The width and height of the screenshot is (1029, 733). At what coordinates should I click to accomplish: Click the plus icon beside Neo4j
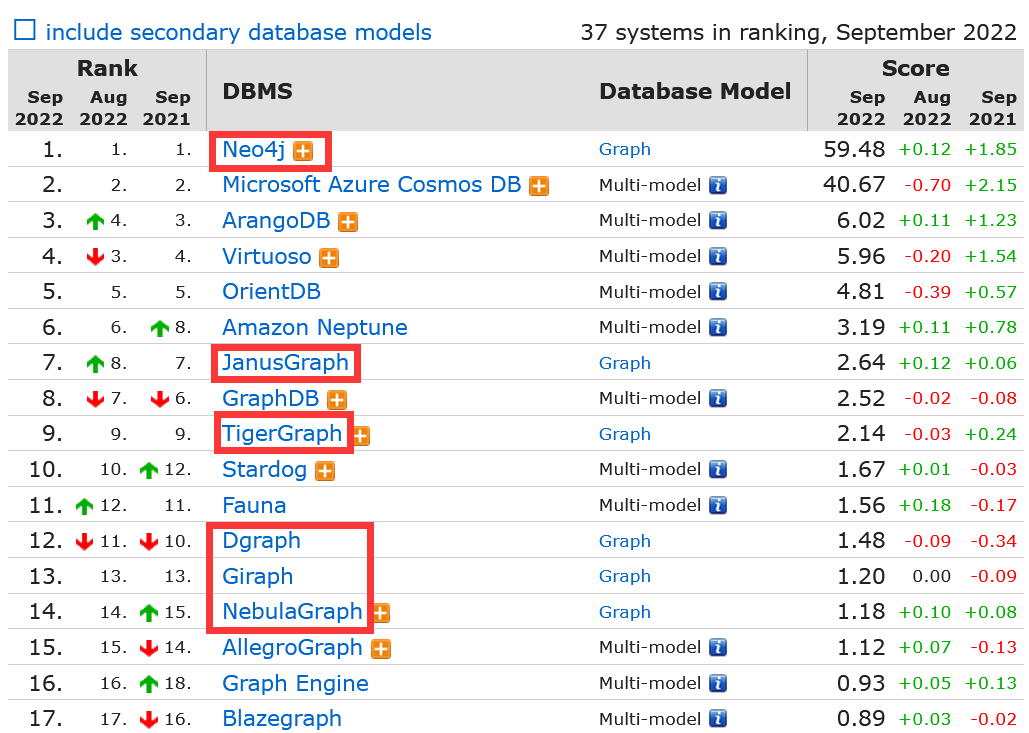click(303, 151)
